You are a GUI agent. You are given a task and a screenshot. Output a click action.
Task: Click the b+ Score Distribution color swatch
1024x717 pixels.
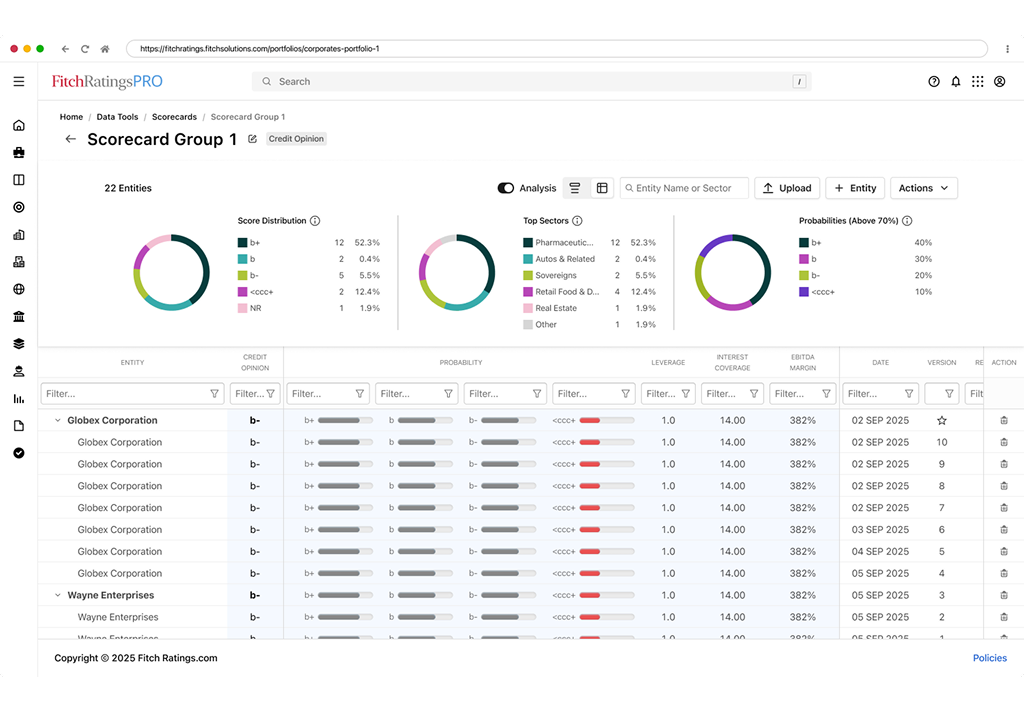pyautogui.click(x=242, y=243)
